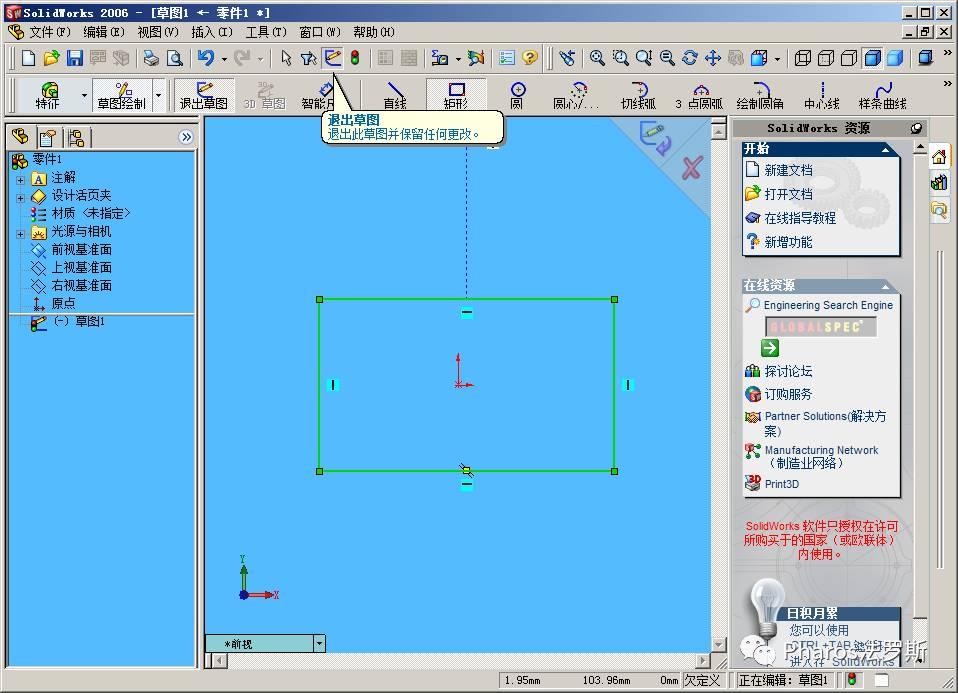The height and width of the screenshot is (693, 958).
Task: Click the 打开文档 link
Action: [789, 194]
